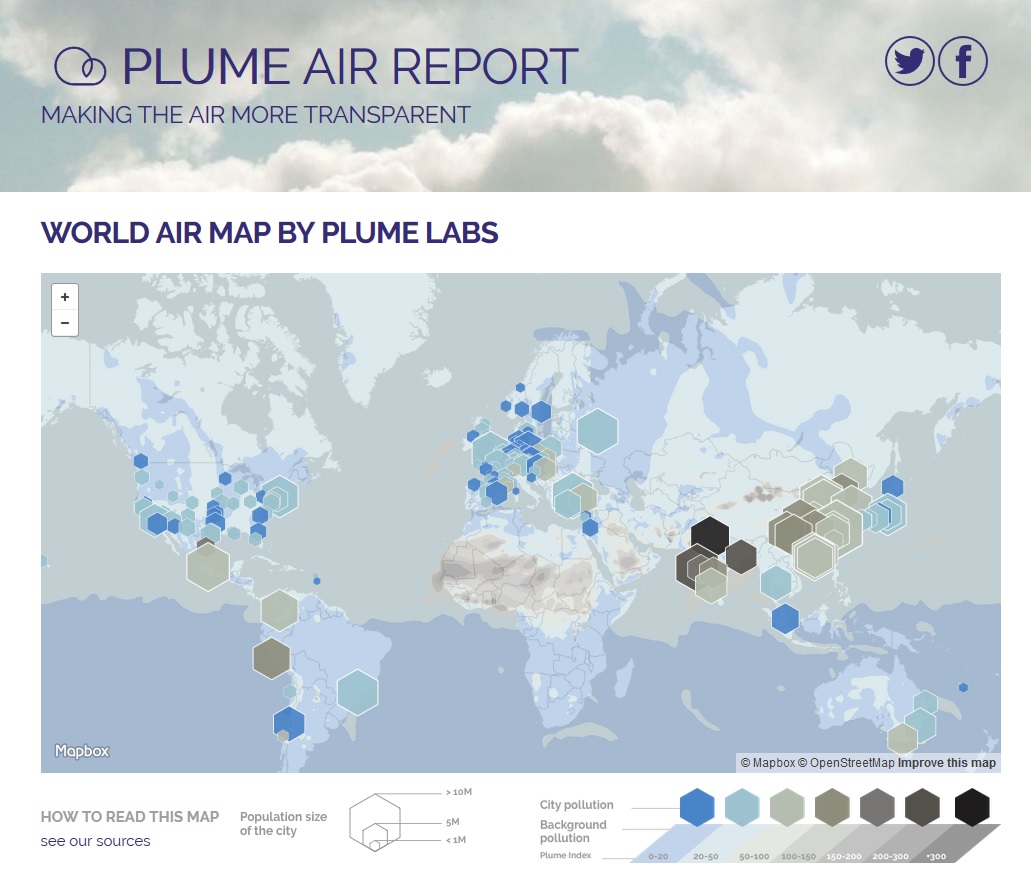Select the beige hexagon over Colombia
Viewport: 1031px width, 875px height.
coord(279,610)
